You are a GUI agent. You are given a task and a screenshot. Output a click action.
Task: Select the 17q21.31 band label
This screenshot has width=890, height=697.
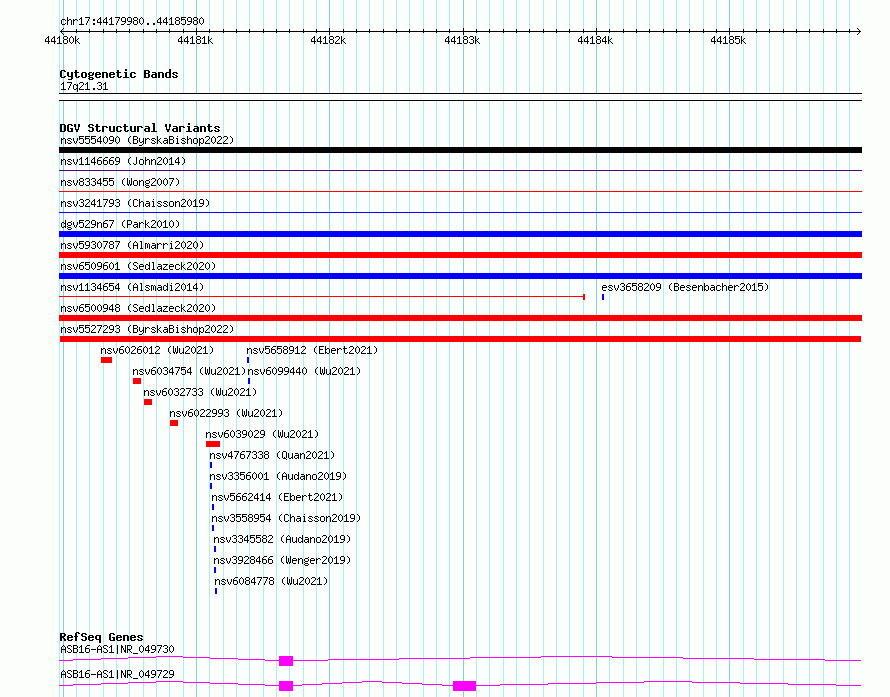(x=84, y=86)
